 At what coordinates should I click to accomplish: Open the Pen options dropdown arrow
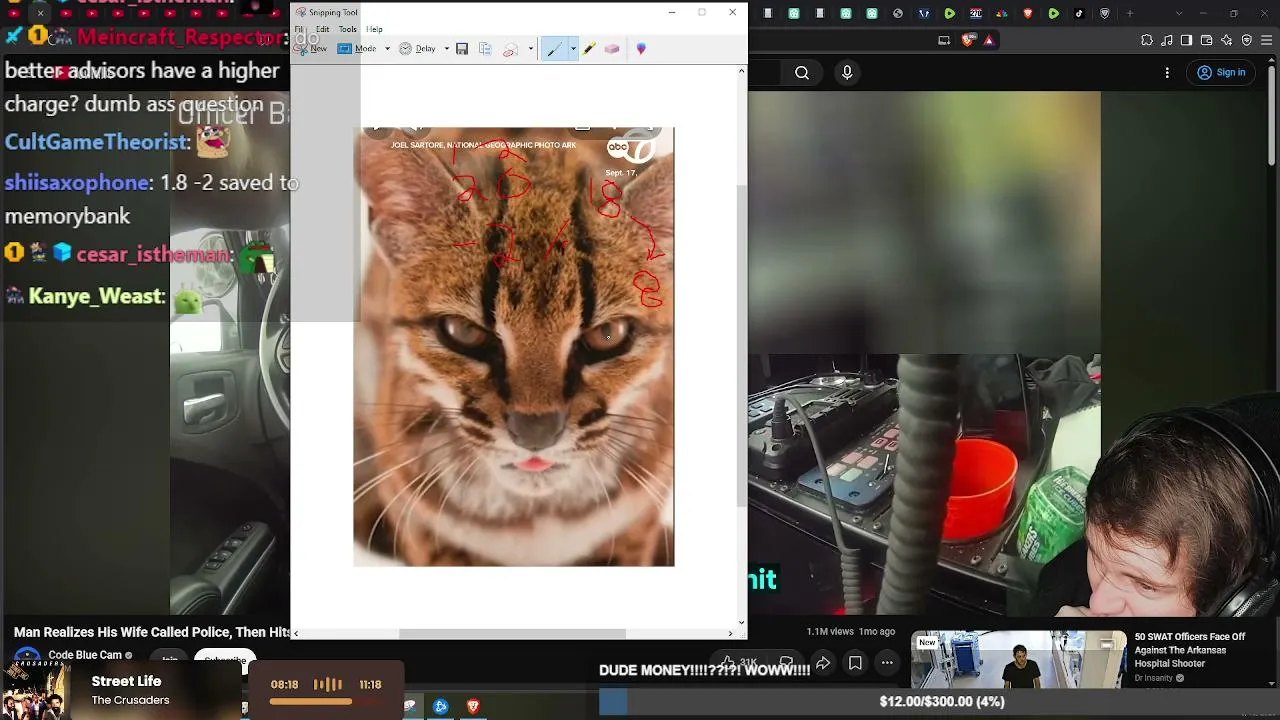(x=573, y=49)
